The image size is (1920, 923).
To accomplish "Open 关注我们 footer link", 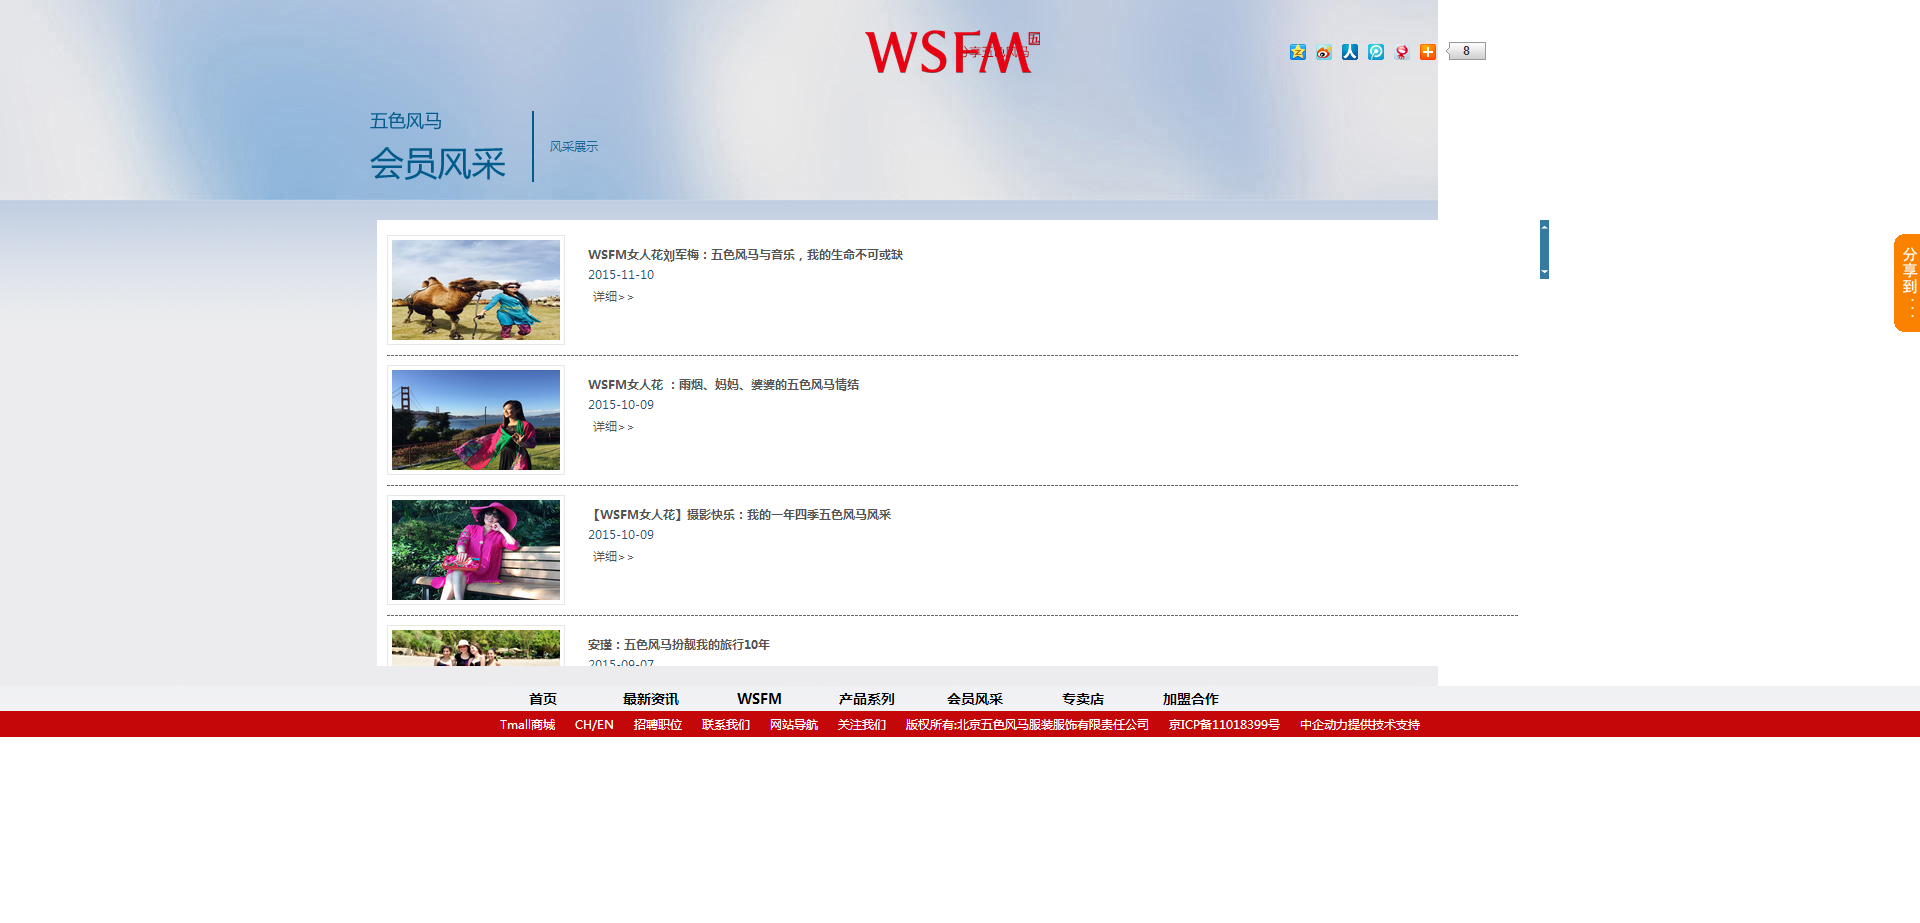I will [x=862, y=725].
